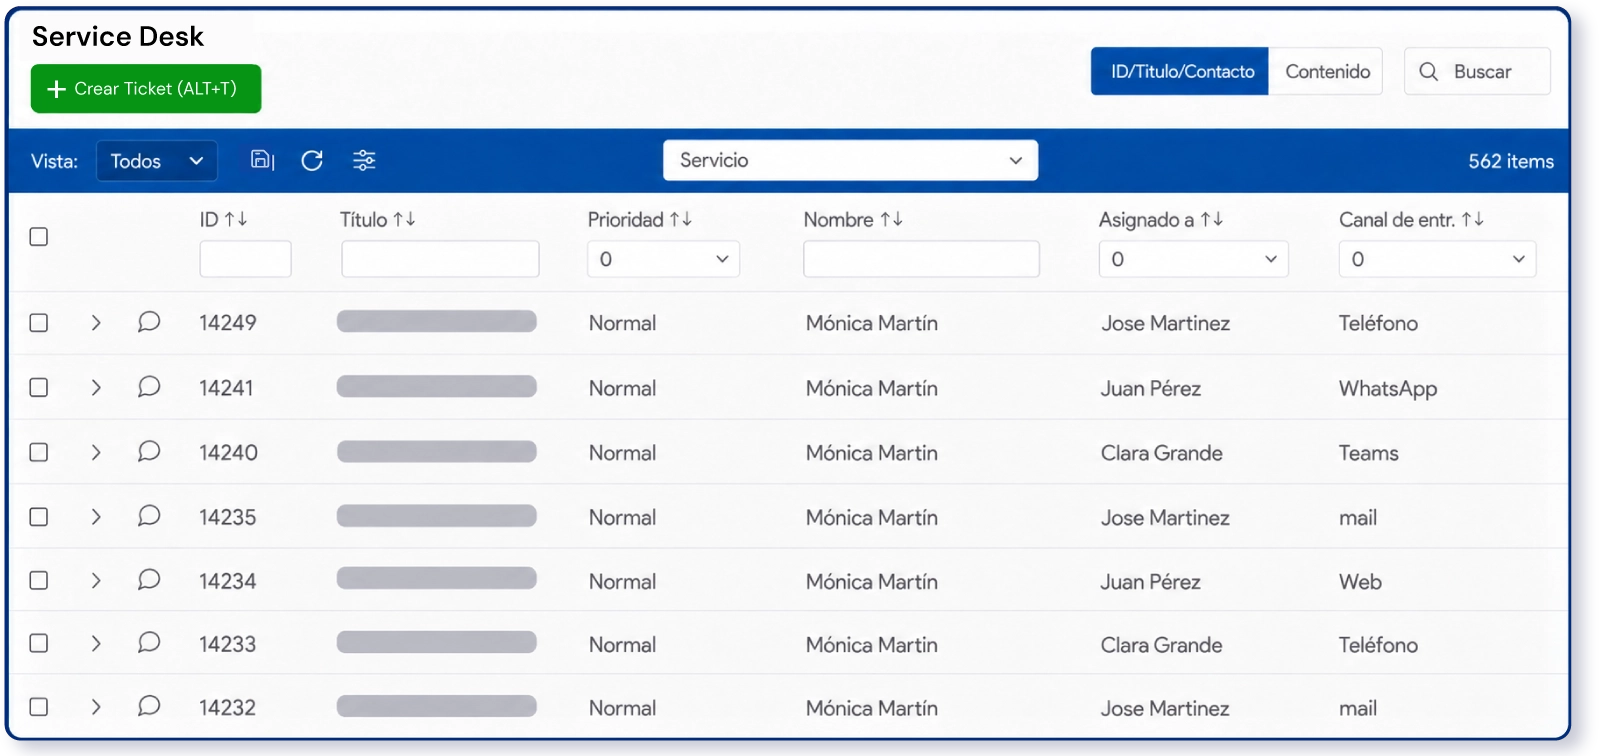Select checkbox for ticket 14240
This screenshot has width=1600, height=756.
point(39,452)
